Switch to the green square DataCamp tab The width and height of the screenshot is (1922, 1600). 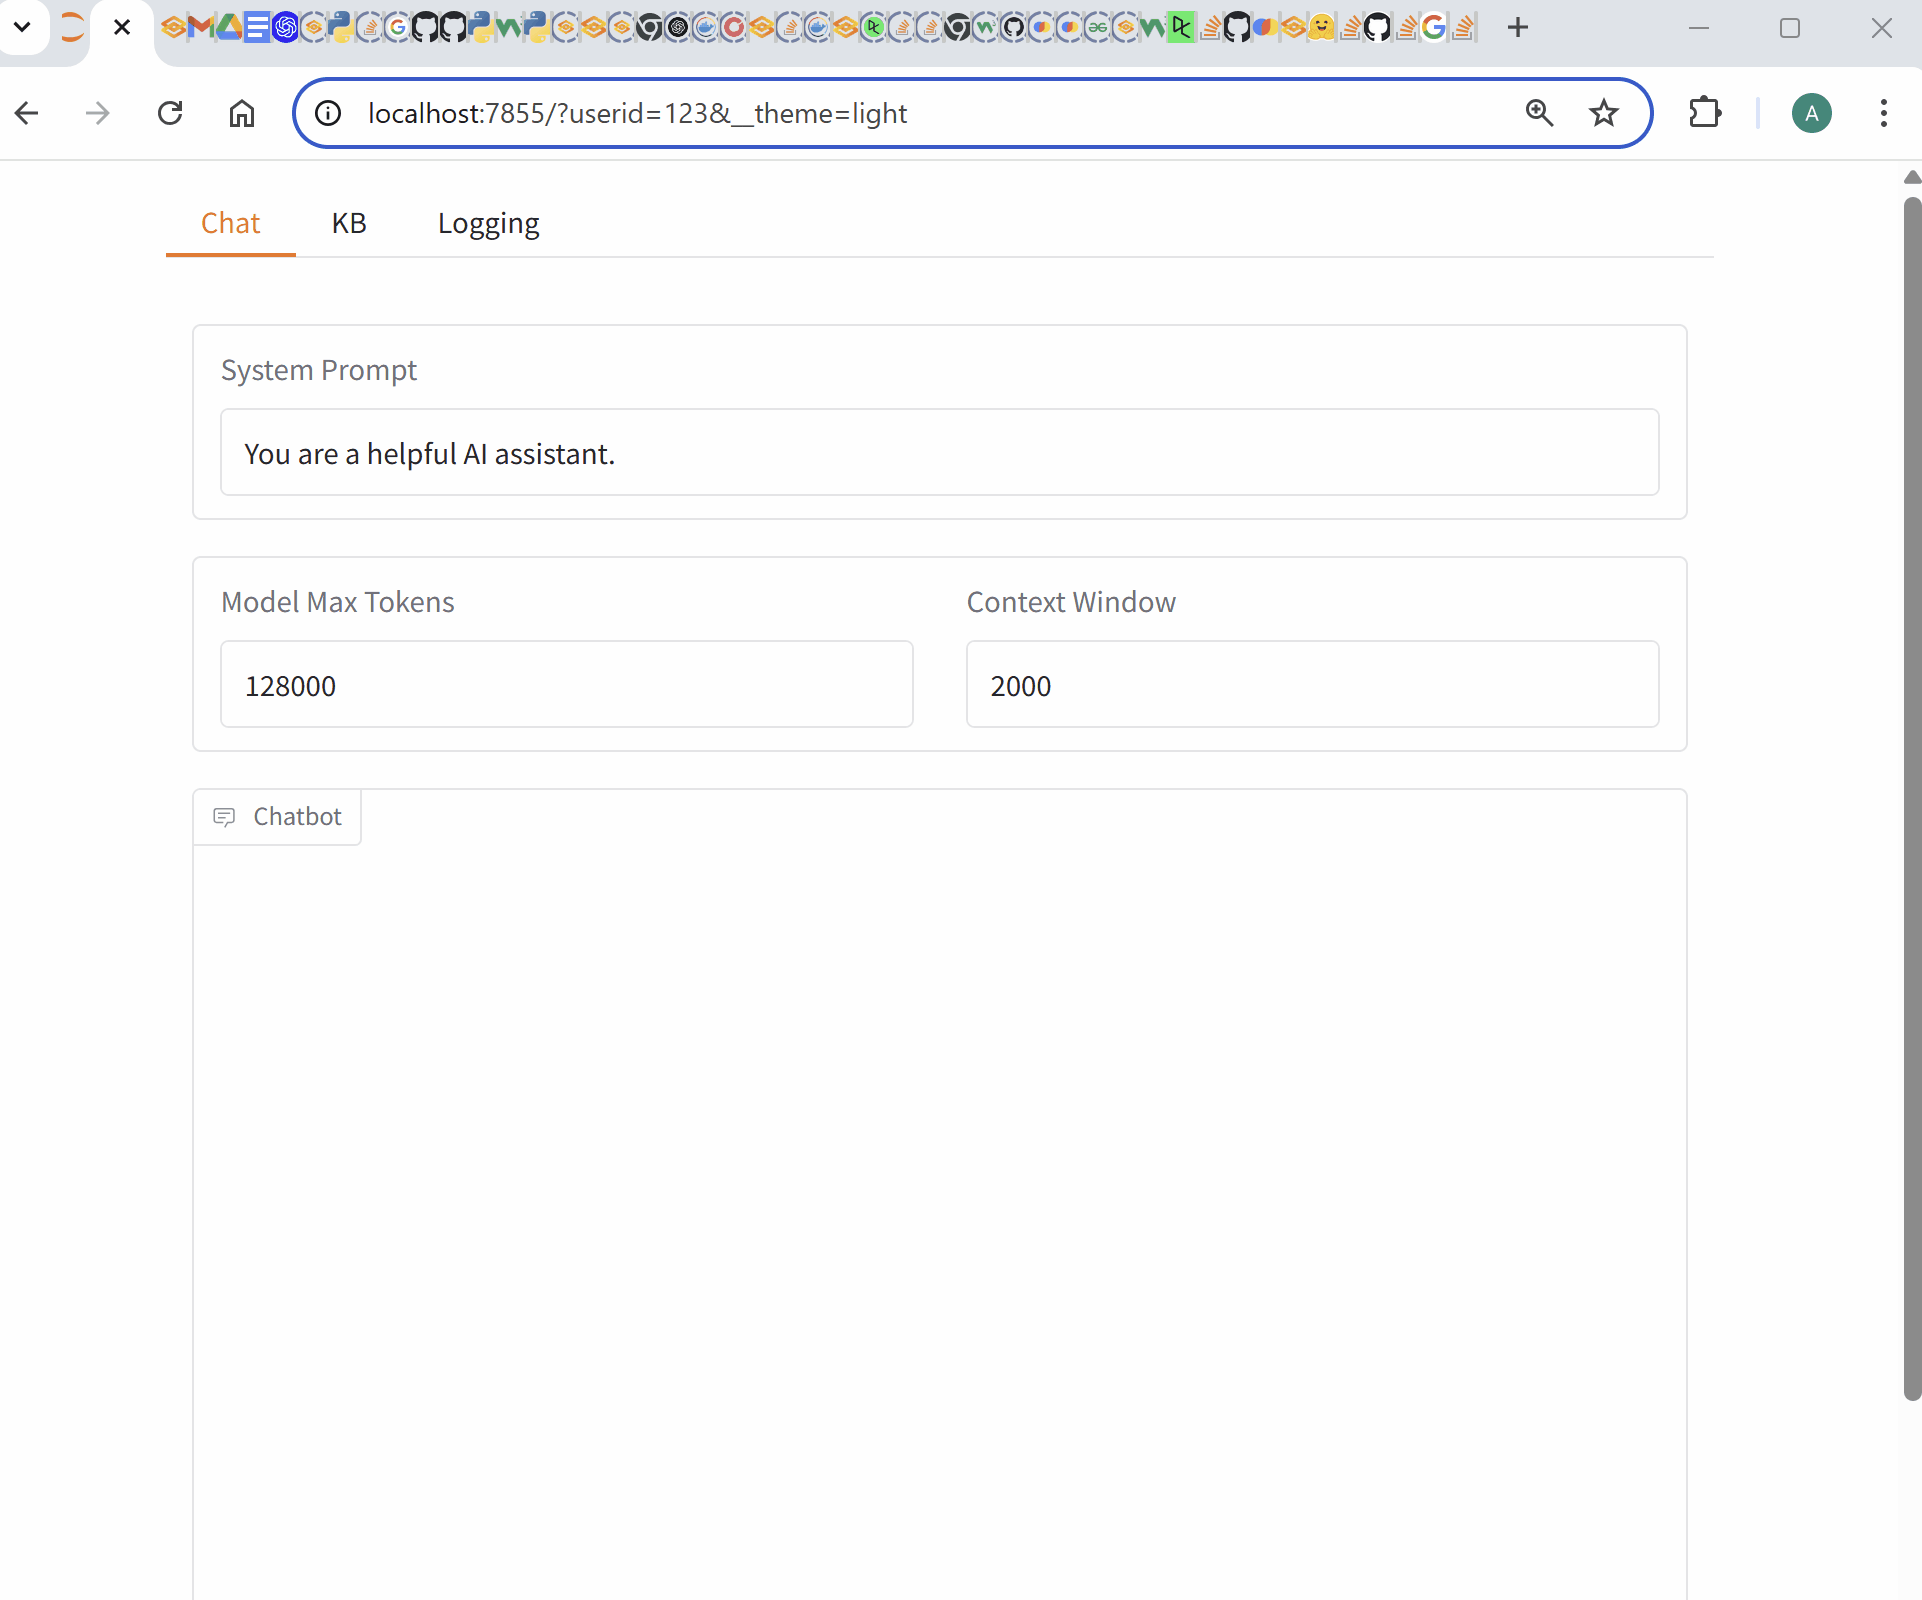point(1181,27)
